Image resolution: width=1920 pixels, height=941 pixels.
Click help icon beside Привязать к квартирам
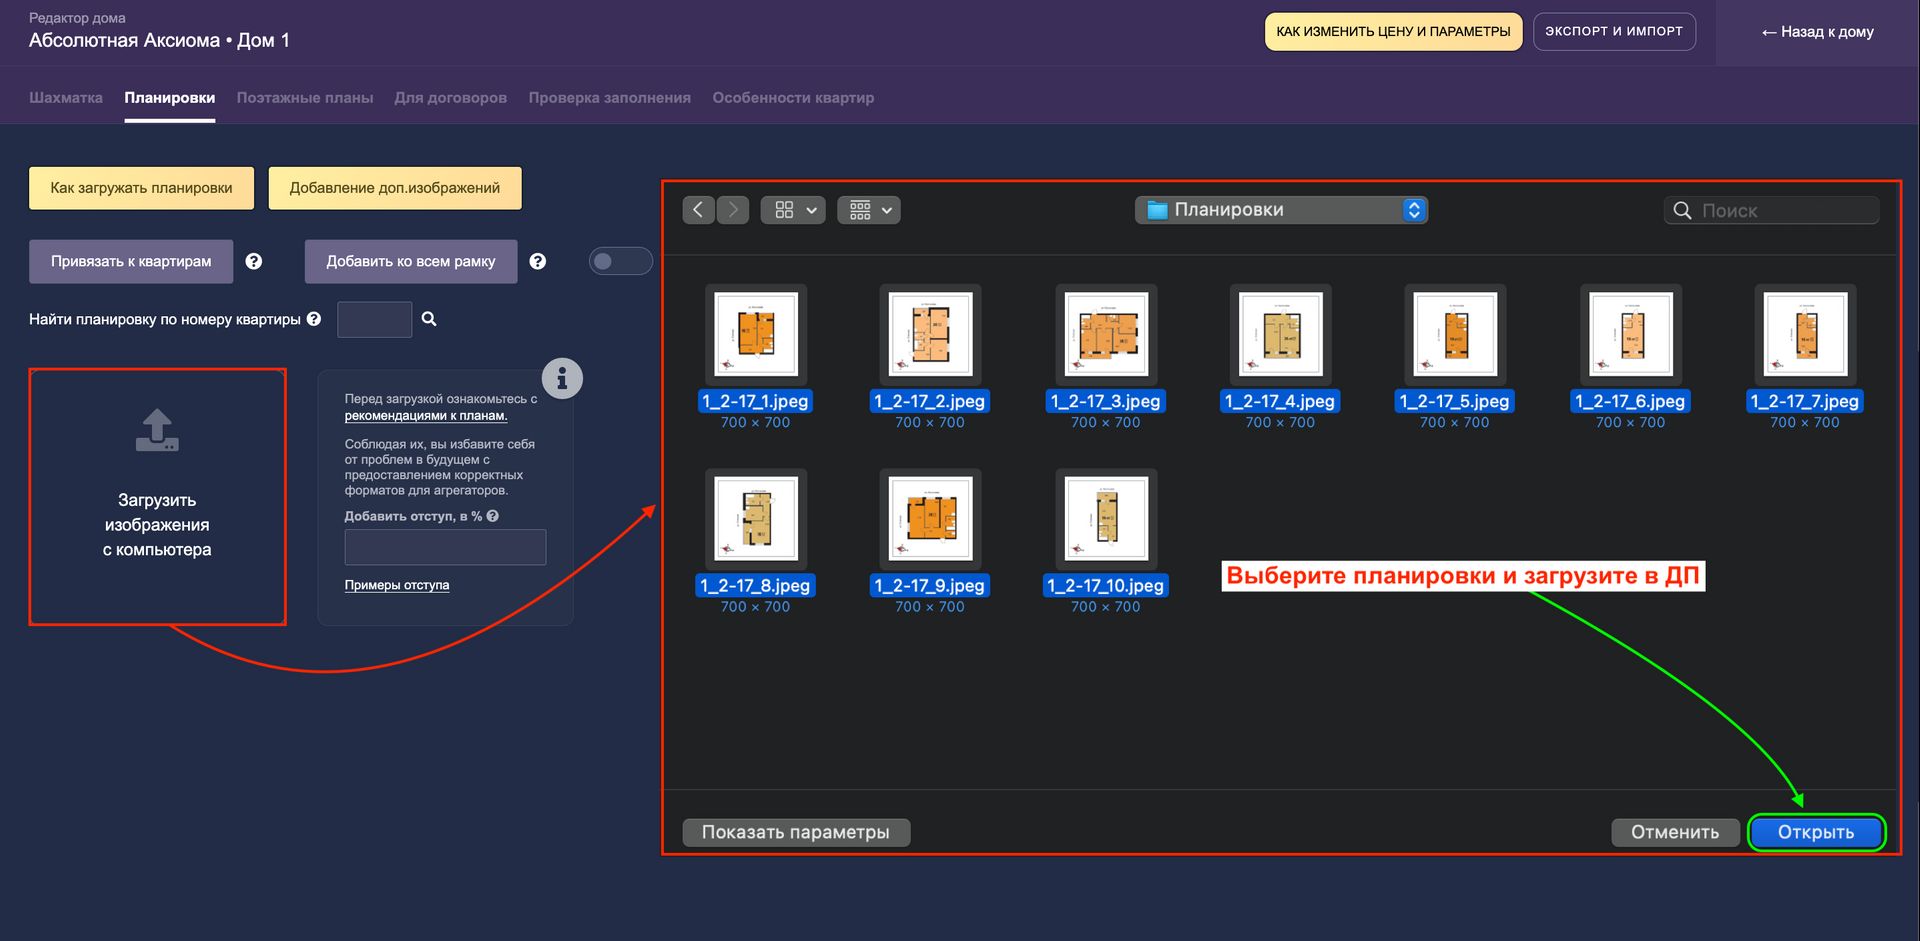[x=254, y=261]
